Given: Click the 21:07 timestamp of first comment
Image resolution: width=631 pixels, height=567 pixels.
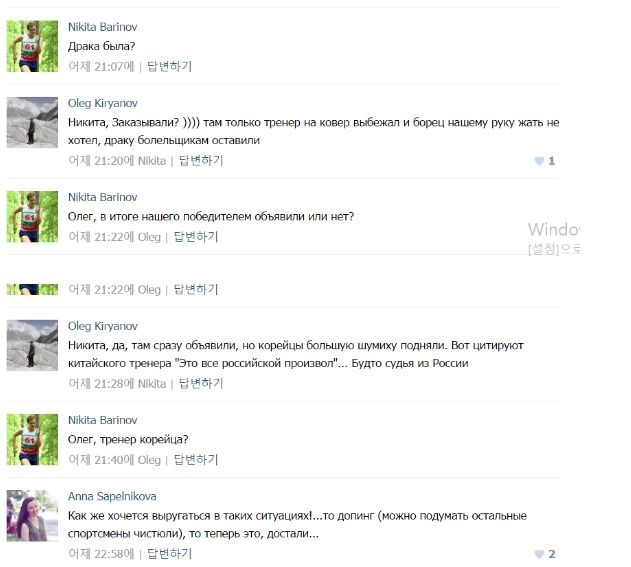Looking at the screenshot, I should [x=101, y=66].
